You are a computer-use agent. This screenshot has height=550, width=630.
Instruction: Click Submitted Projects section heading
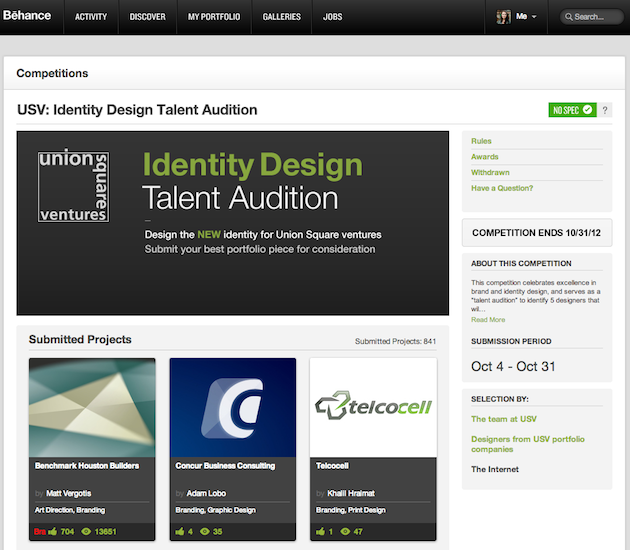(x=80, y=339)
